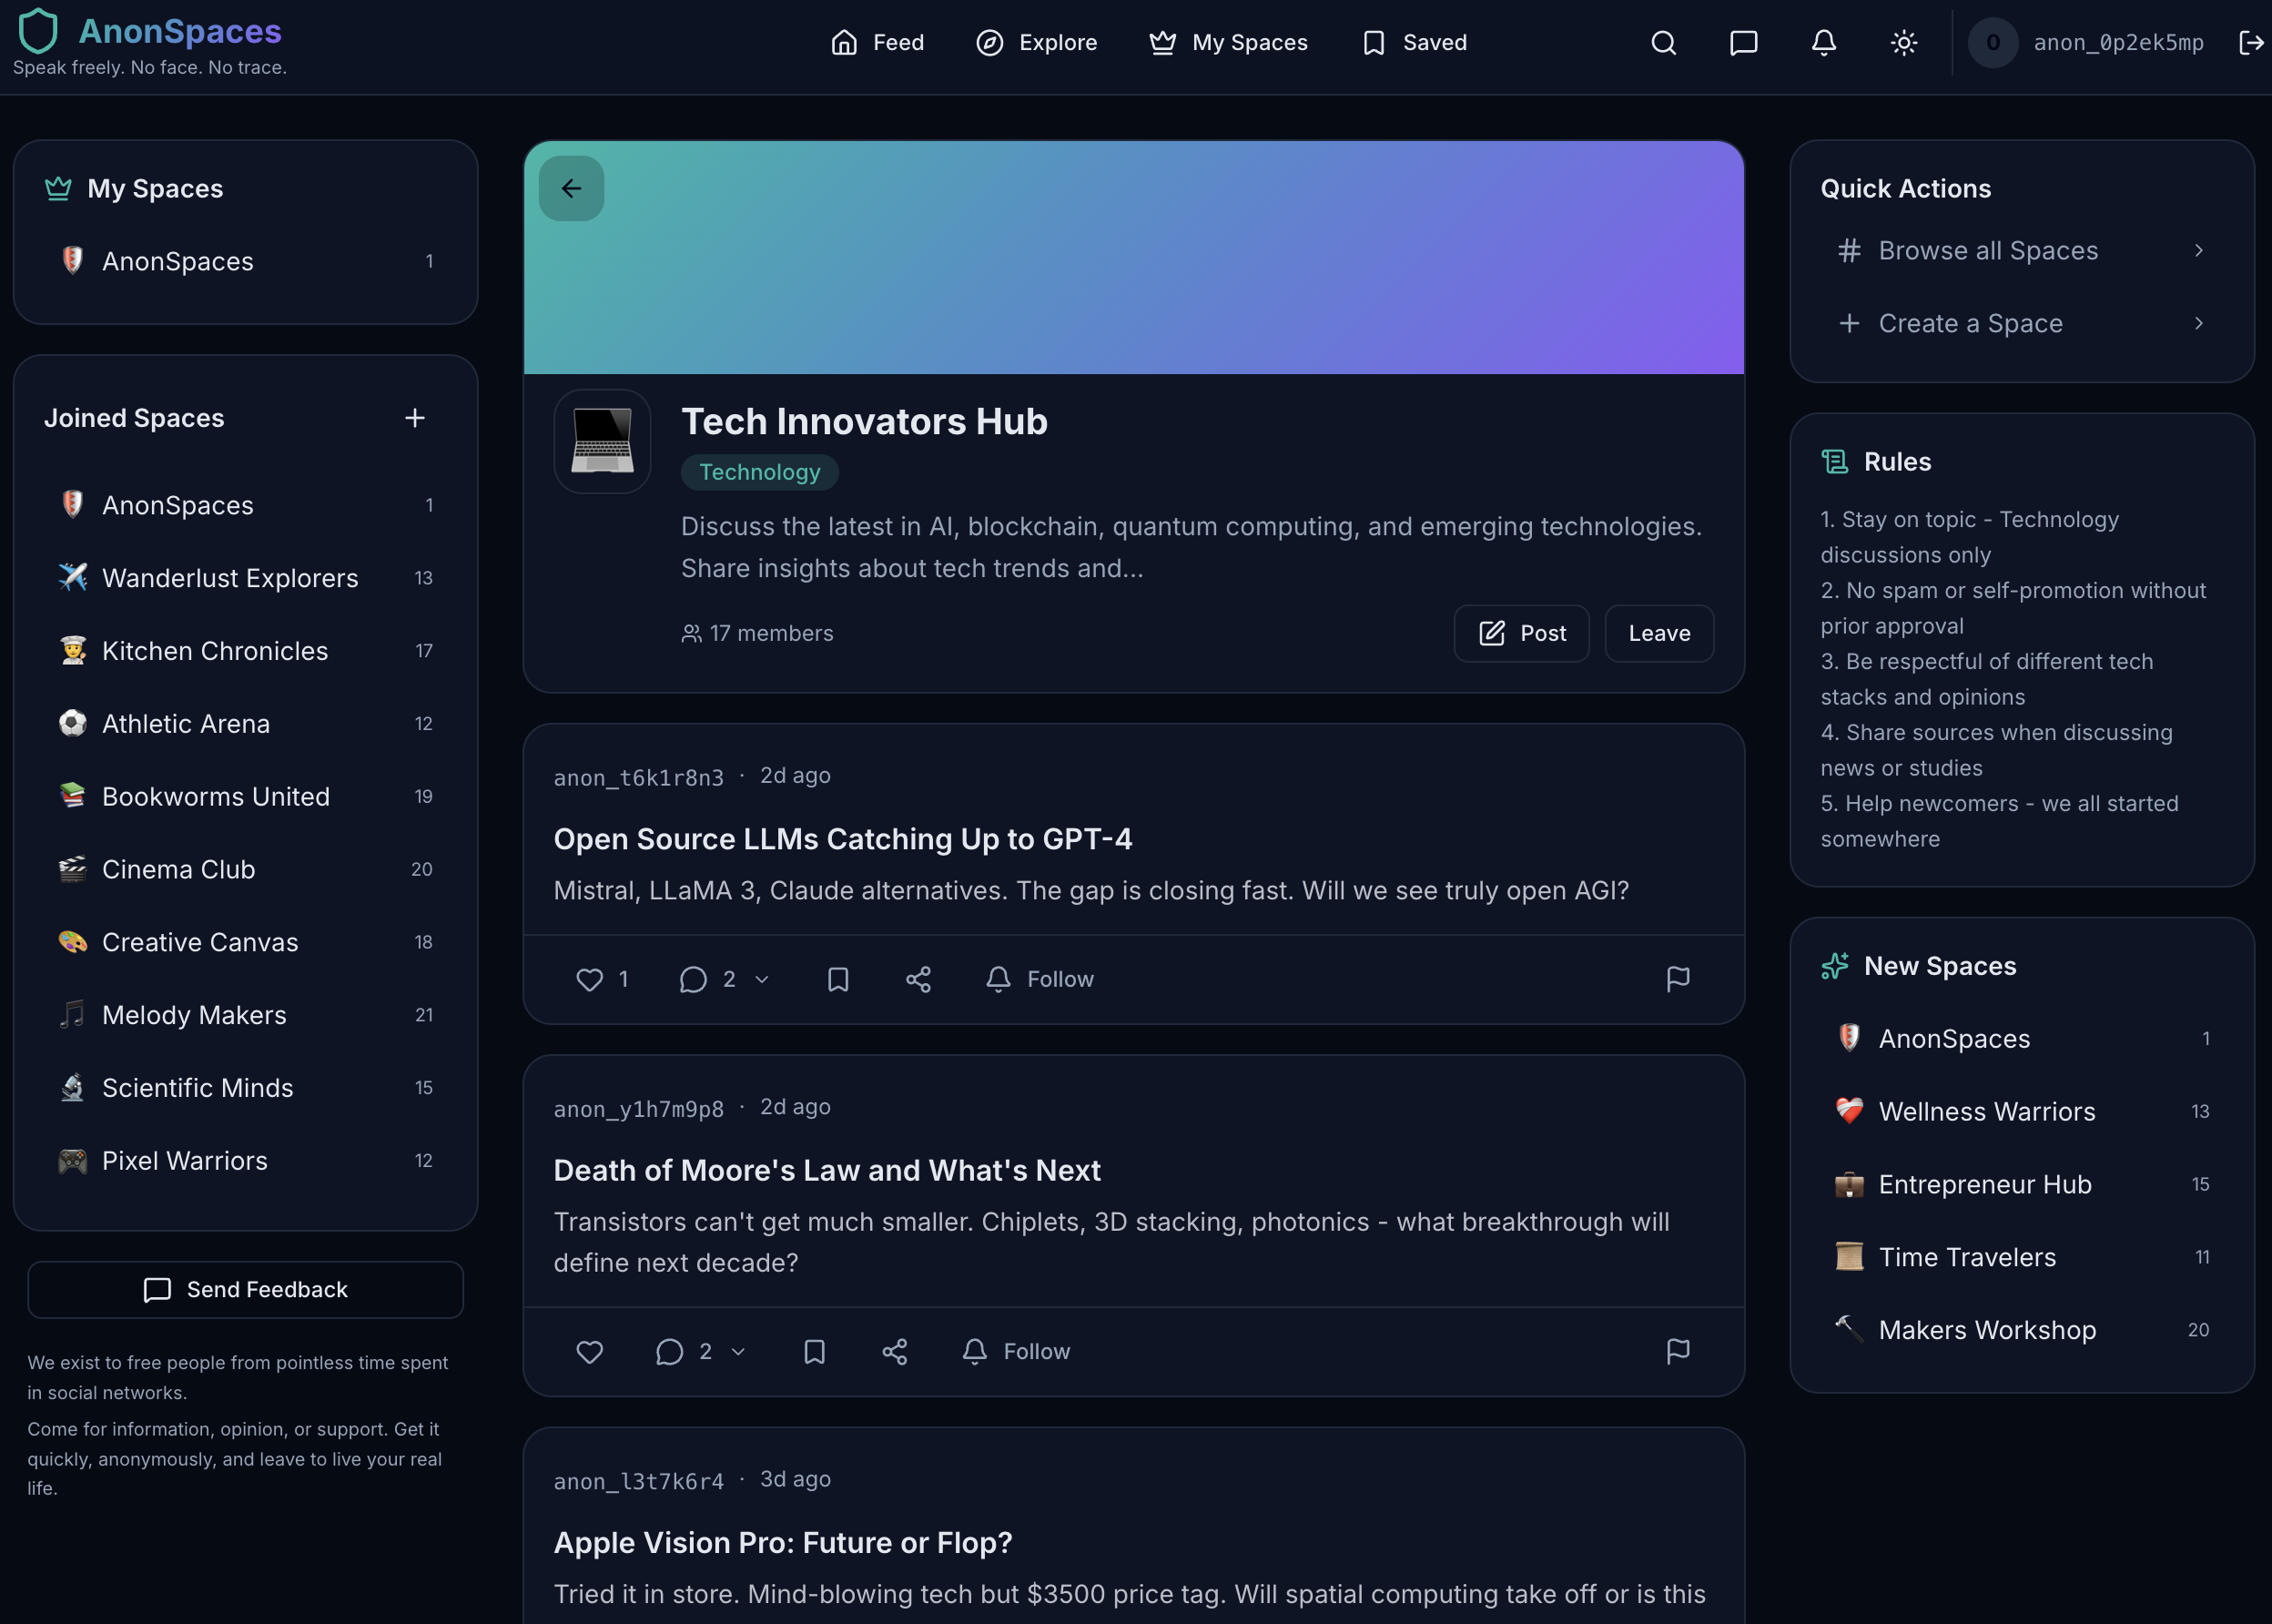Expand comments on the GPT-4 post
The image size is (2272, 1624).
coord(763,980)
